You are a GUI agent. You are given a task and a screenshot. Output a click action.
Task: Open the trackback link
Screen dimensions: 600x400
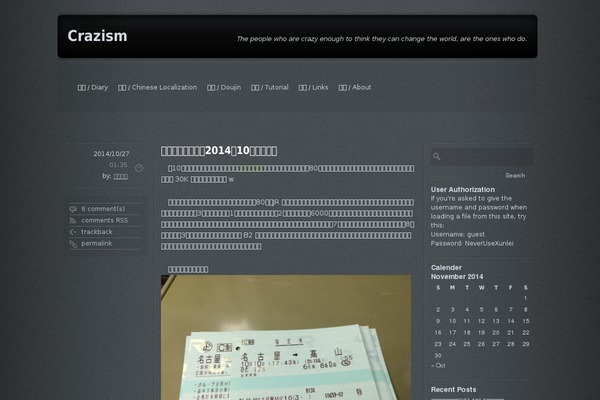(97, 232)
